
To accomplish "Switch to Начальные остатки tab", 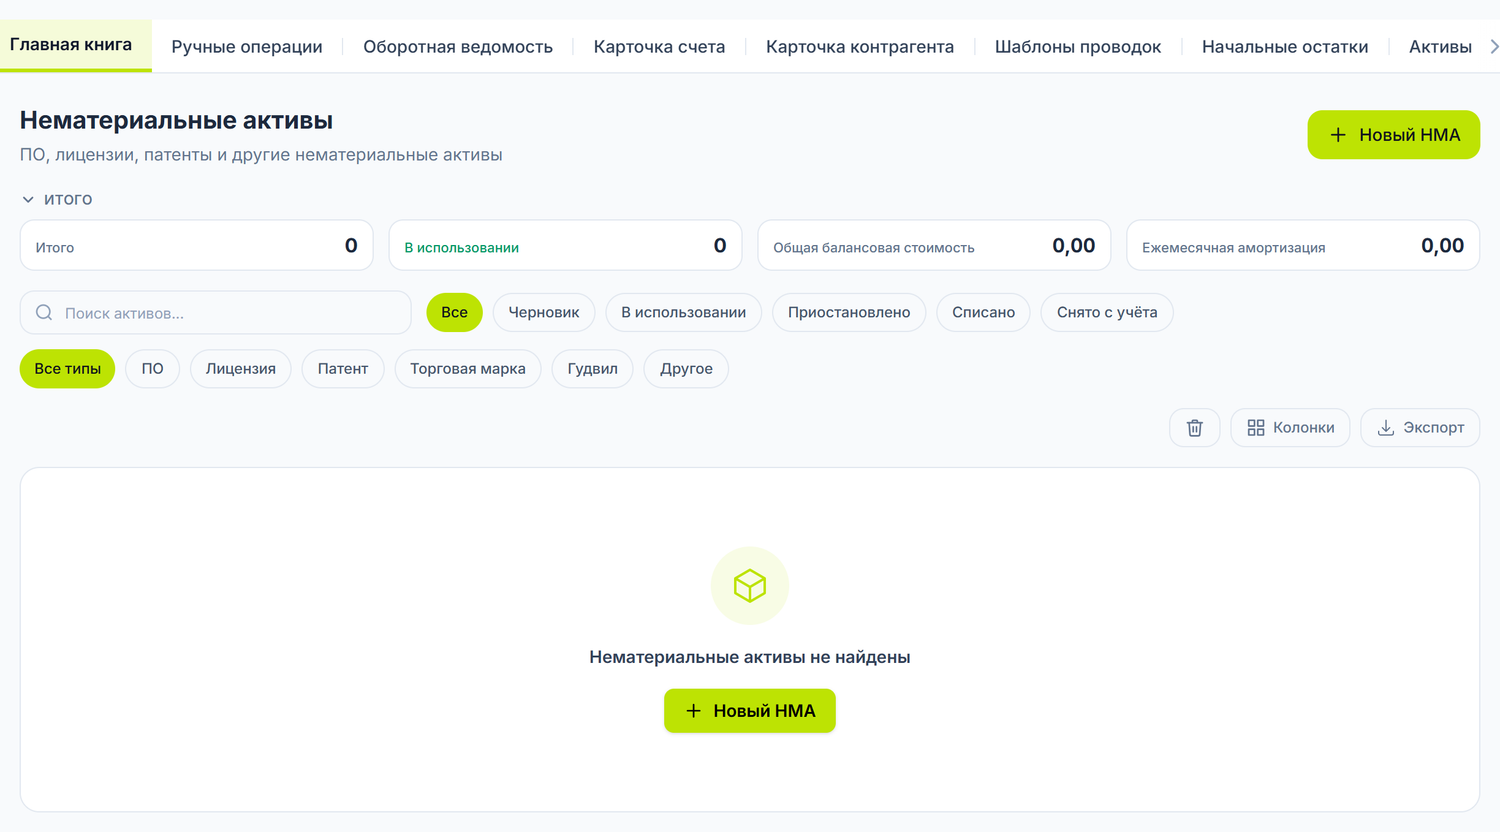I will tap(1285, 46).
